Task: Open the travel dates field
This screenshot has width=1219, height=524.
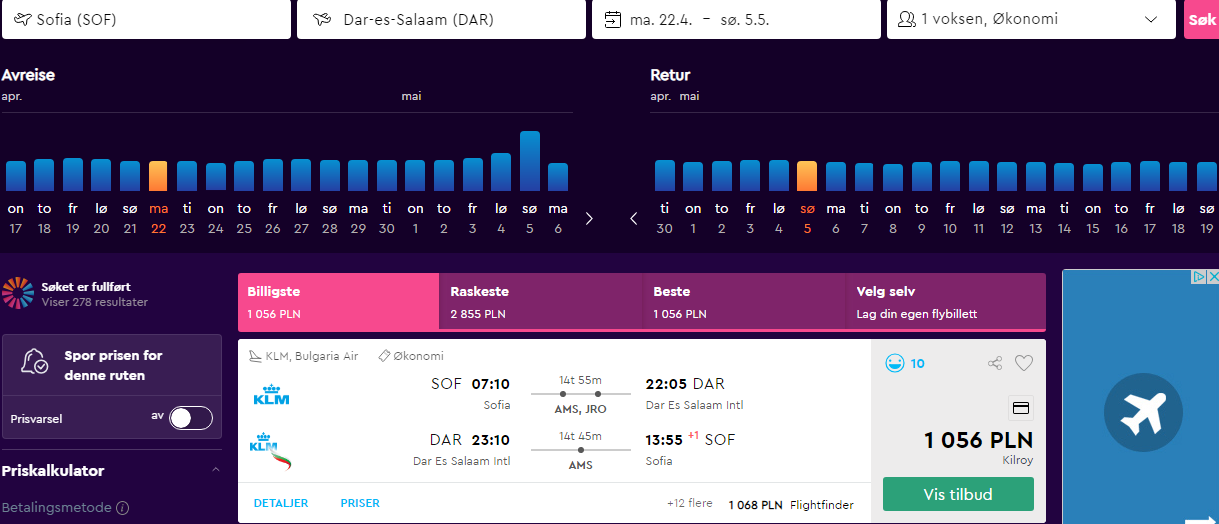Action: [736, 19]
